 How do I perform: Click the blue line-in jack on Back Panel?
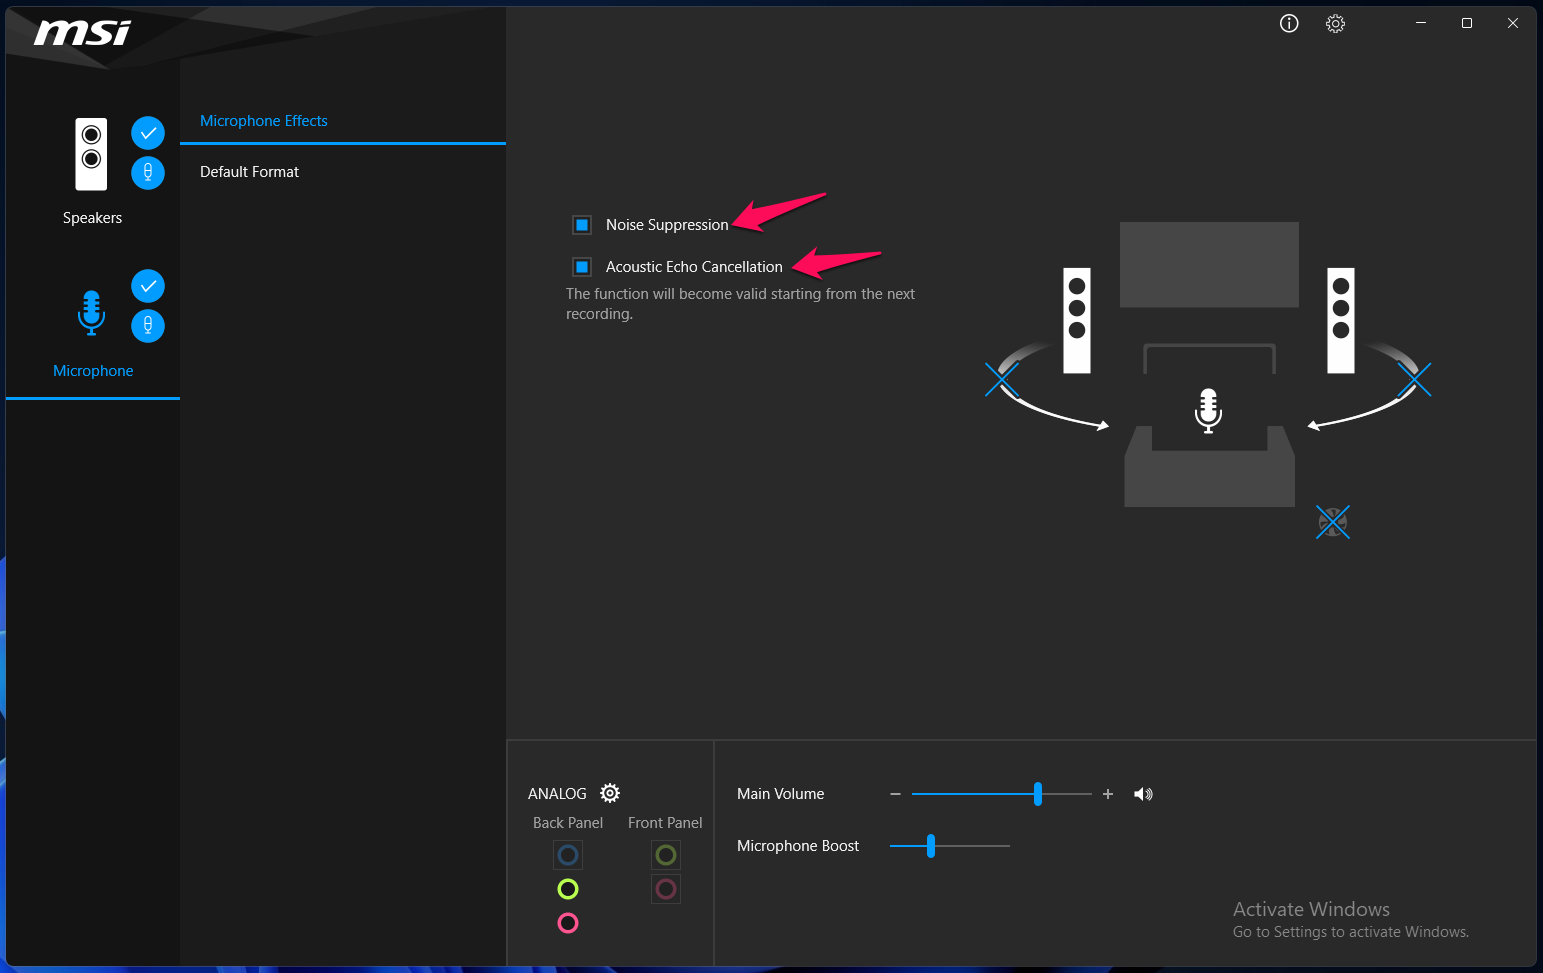click(568, 855)
